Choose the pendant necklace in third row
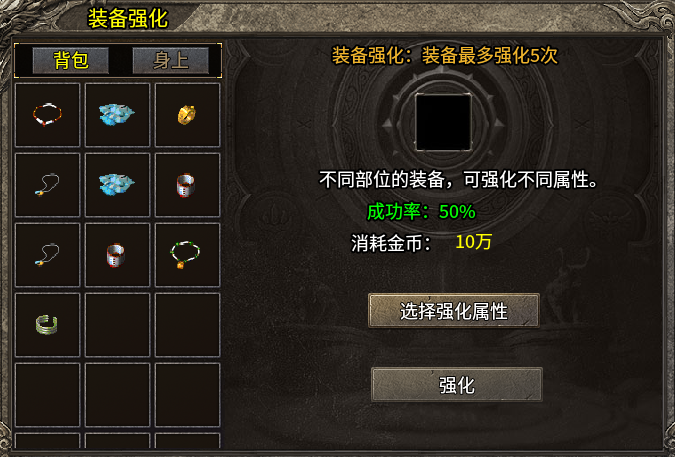675x457 pixels. [x=47, y=255]
